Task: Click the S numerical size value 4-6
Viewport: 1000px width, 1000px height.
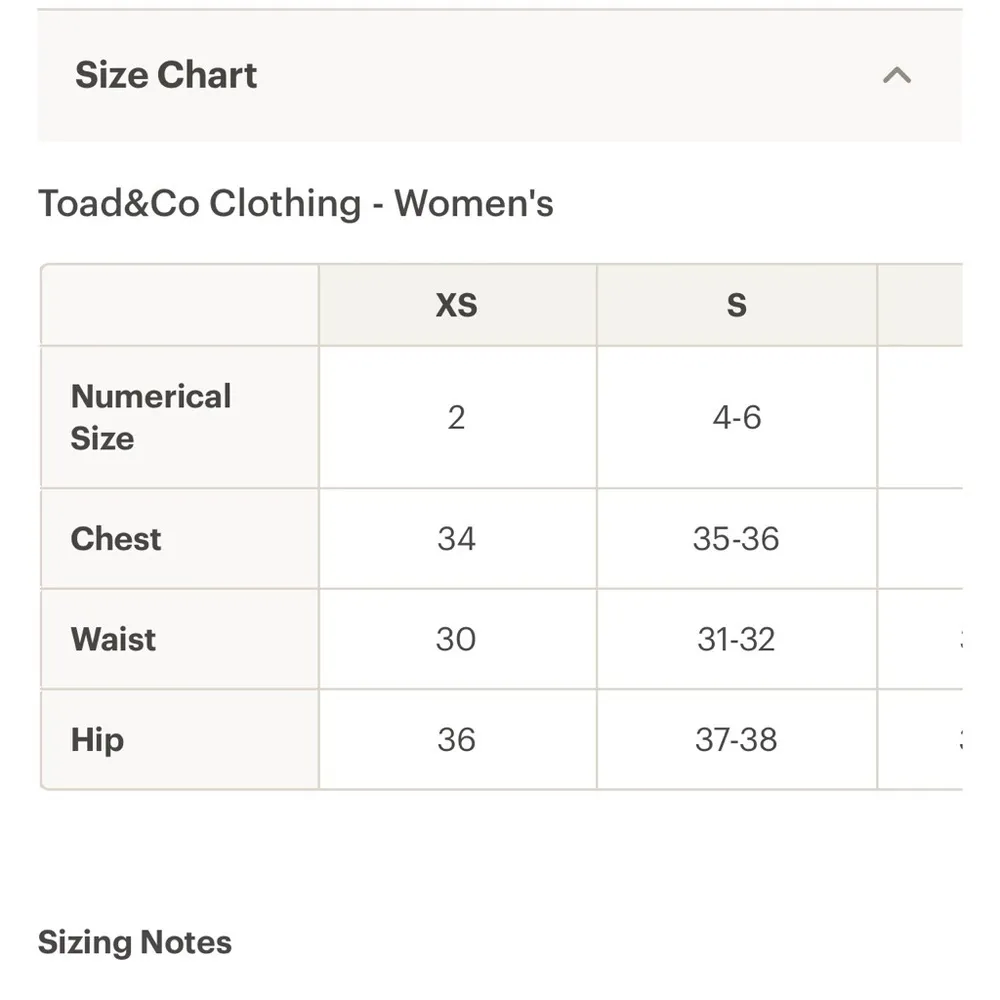Action: click(736, 417)
